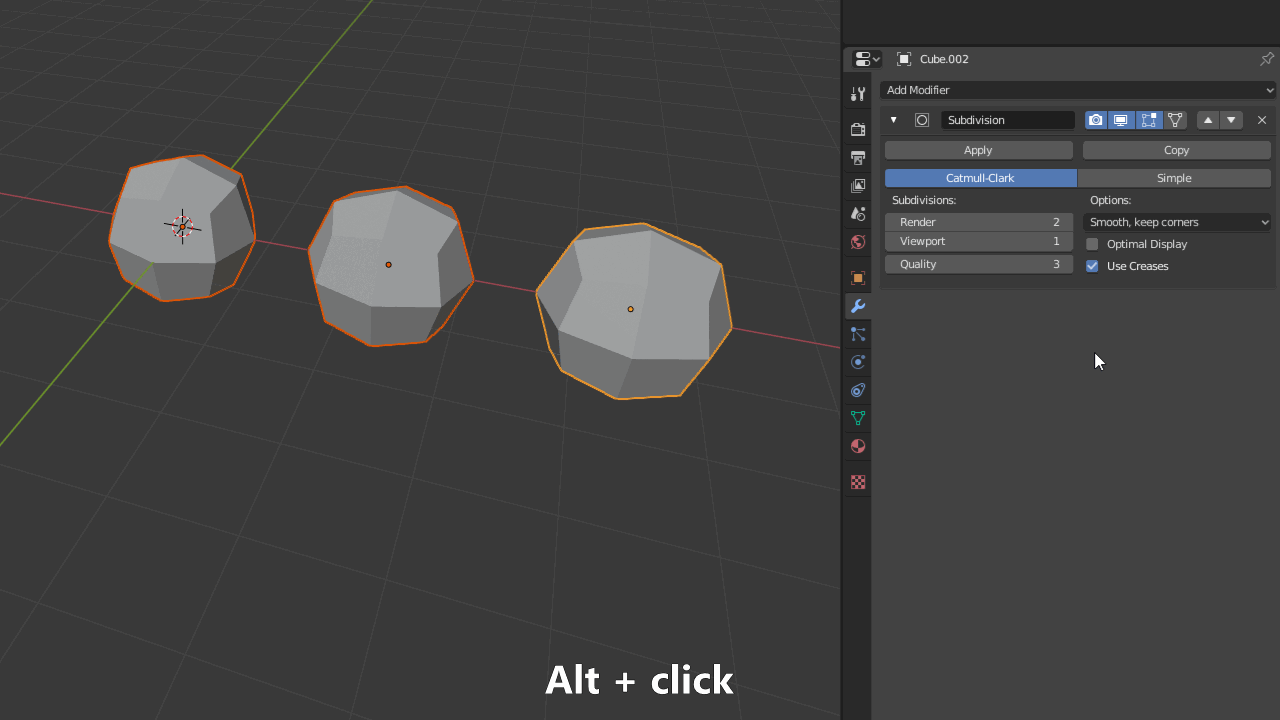
Task: Open the World properties tab
Action: [x=858, y=241]
